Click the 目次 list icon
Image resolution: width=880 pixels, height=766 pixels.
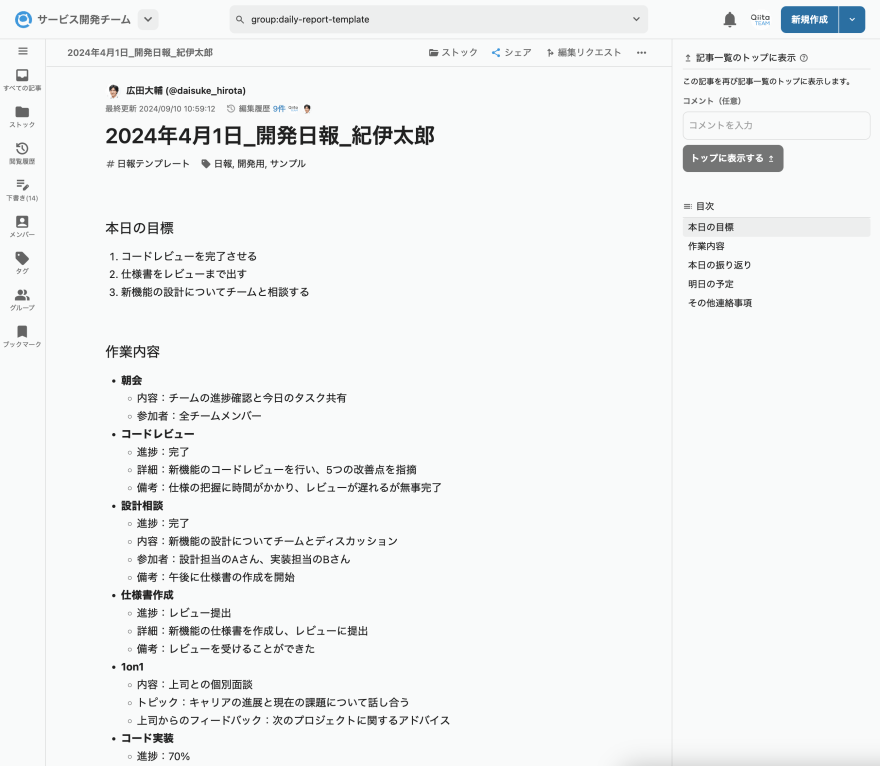(x=688, y=207)
